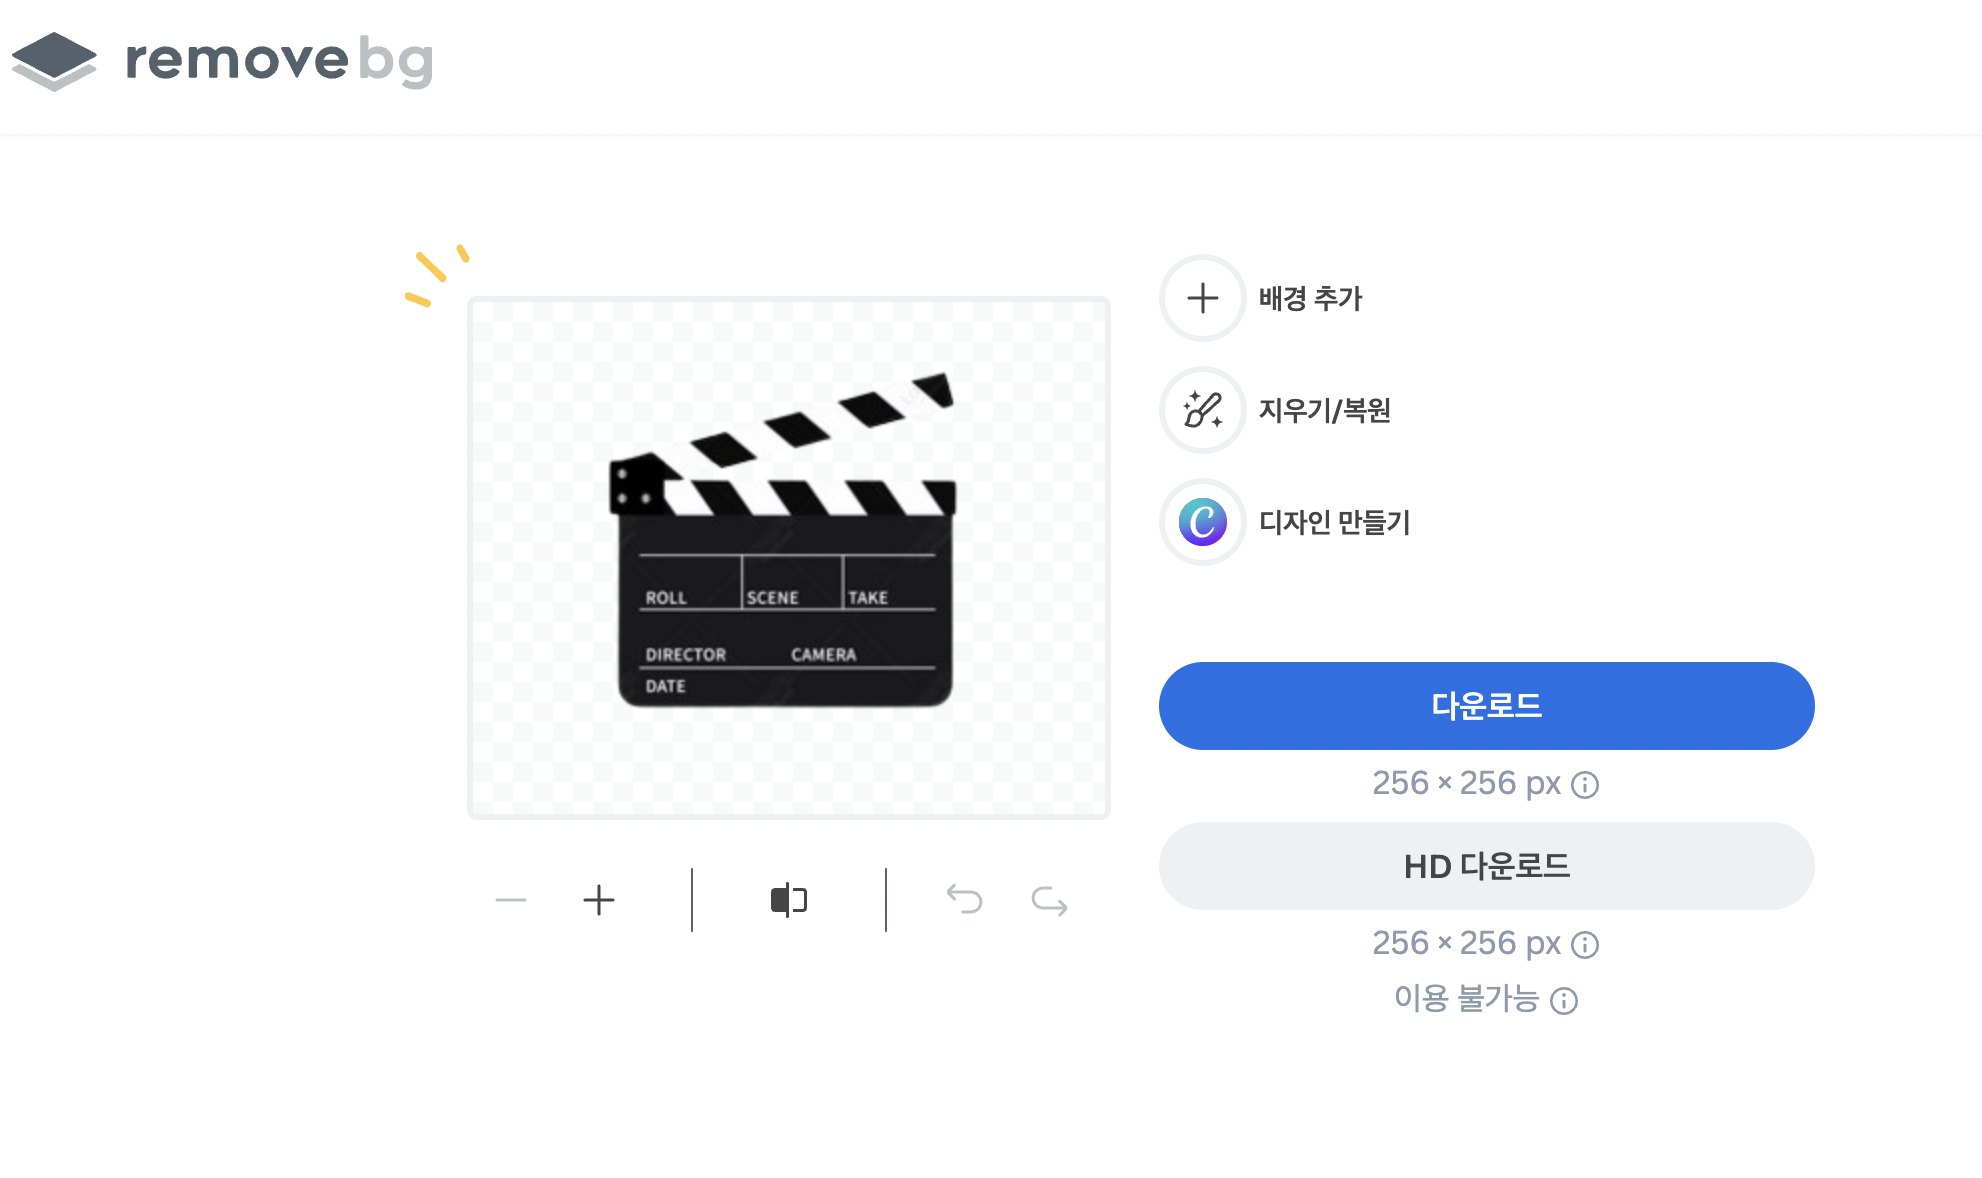Screen dimensions: 1982x1178
Task: Click the removebg wordmark text
Action: point(279,60)
